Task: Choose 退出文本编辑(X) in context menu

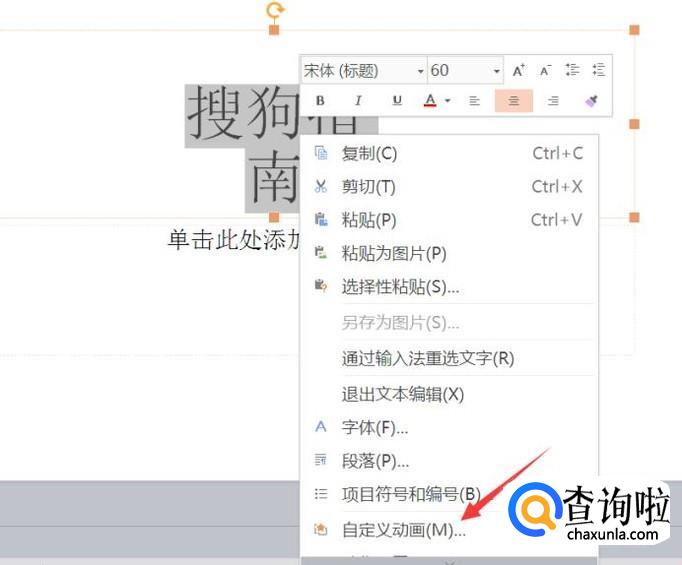Action: click(x=449, y=394)
